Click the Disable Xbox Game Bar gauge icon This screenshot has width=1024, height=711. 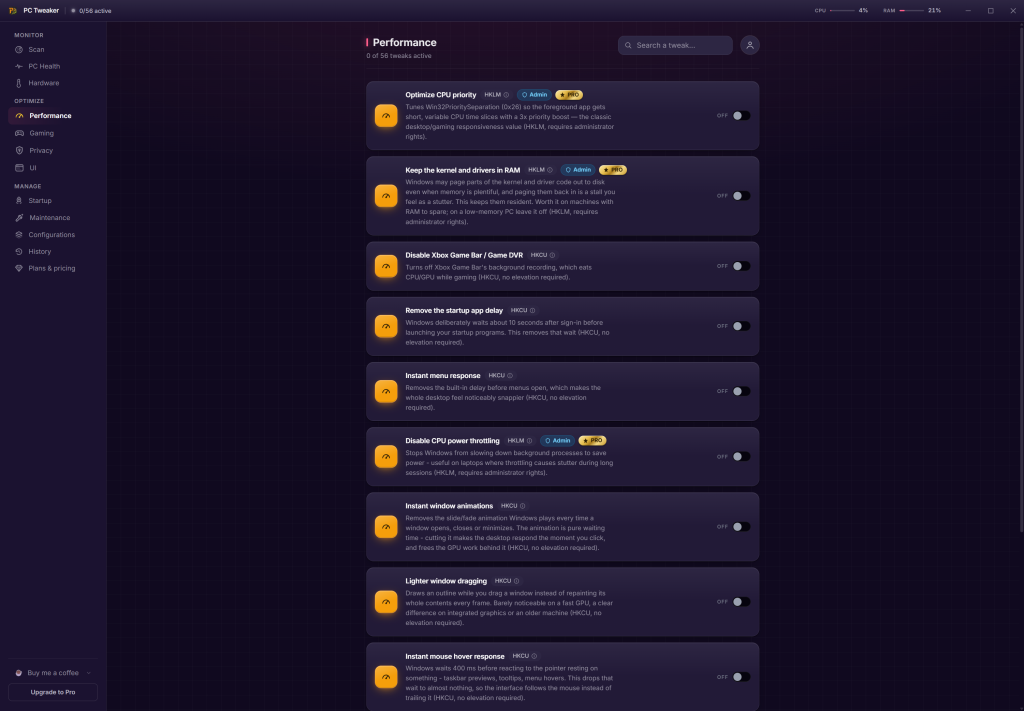[x=386, y=266]
